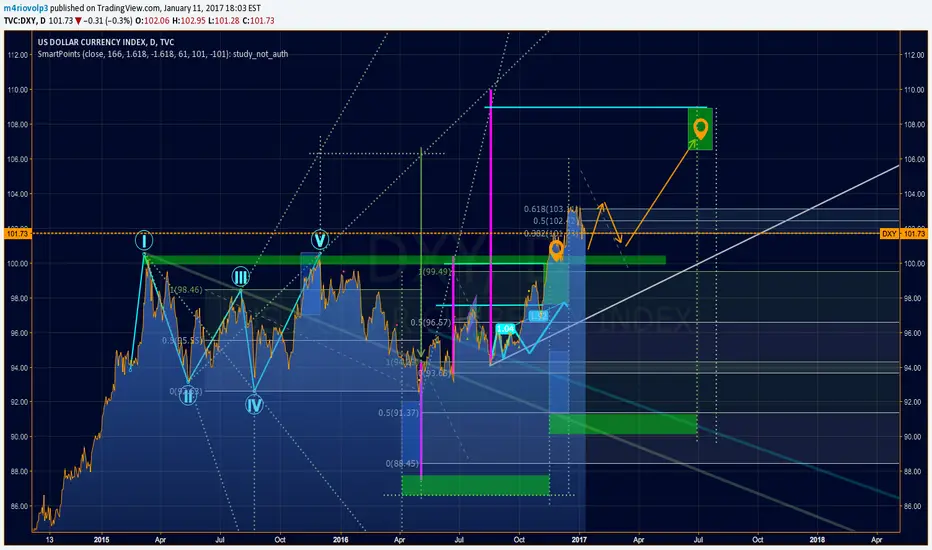Select the circled wave I marker

(x=144, y=241)
